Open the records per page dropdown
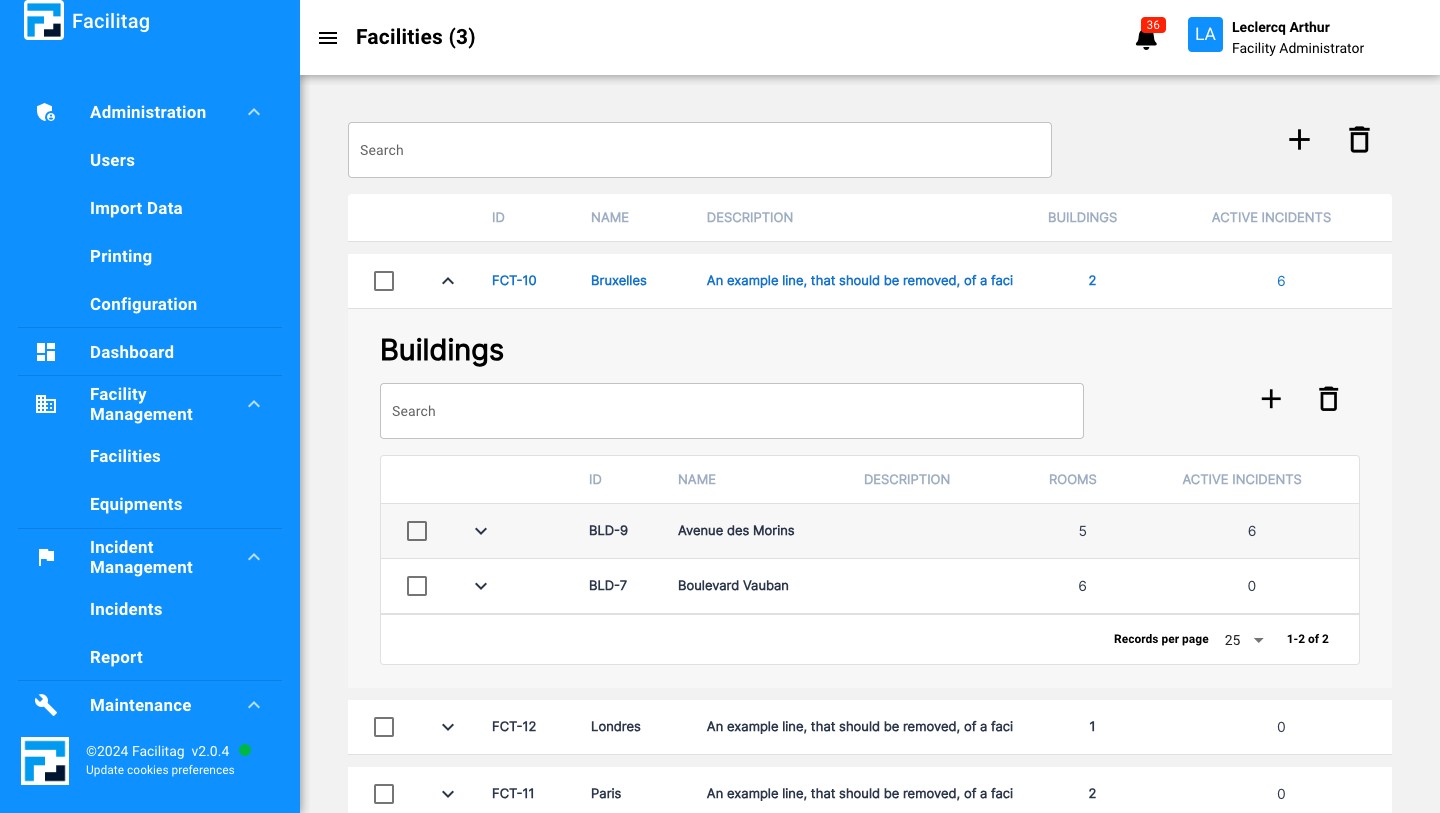Image resolution: width=1440 pixels, height=813 pixels. click(x=1244, y=640)
